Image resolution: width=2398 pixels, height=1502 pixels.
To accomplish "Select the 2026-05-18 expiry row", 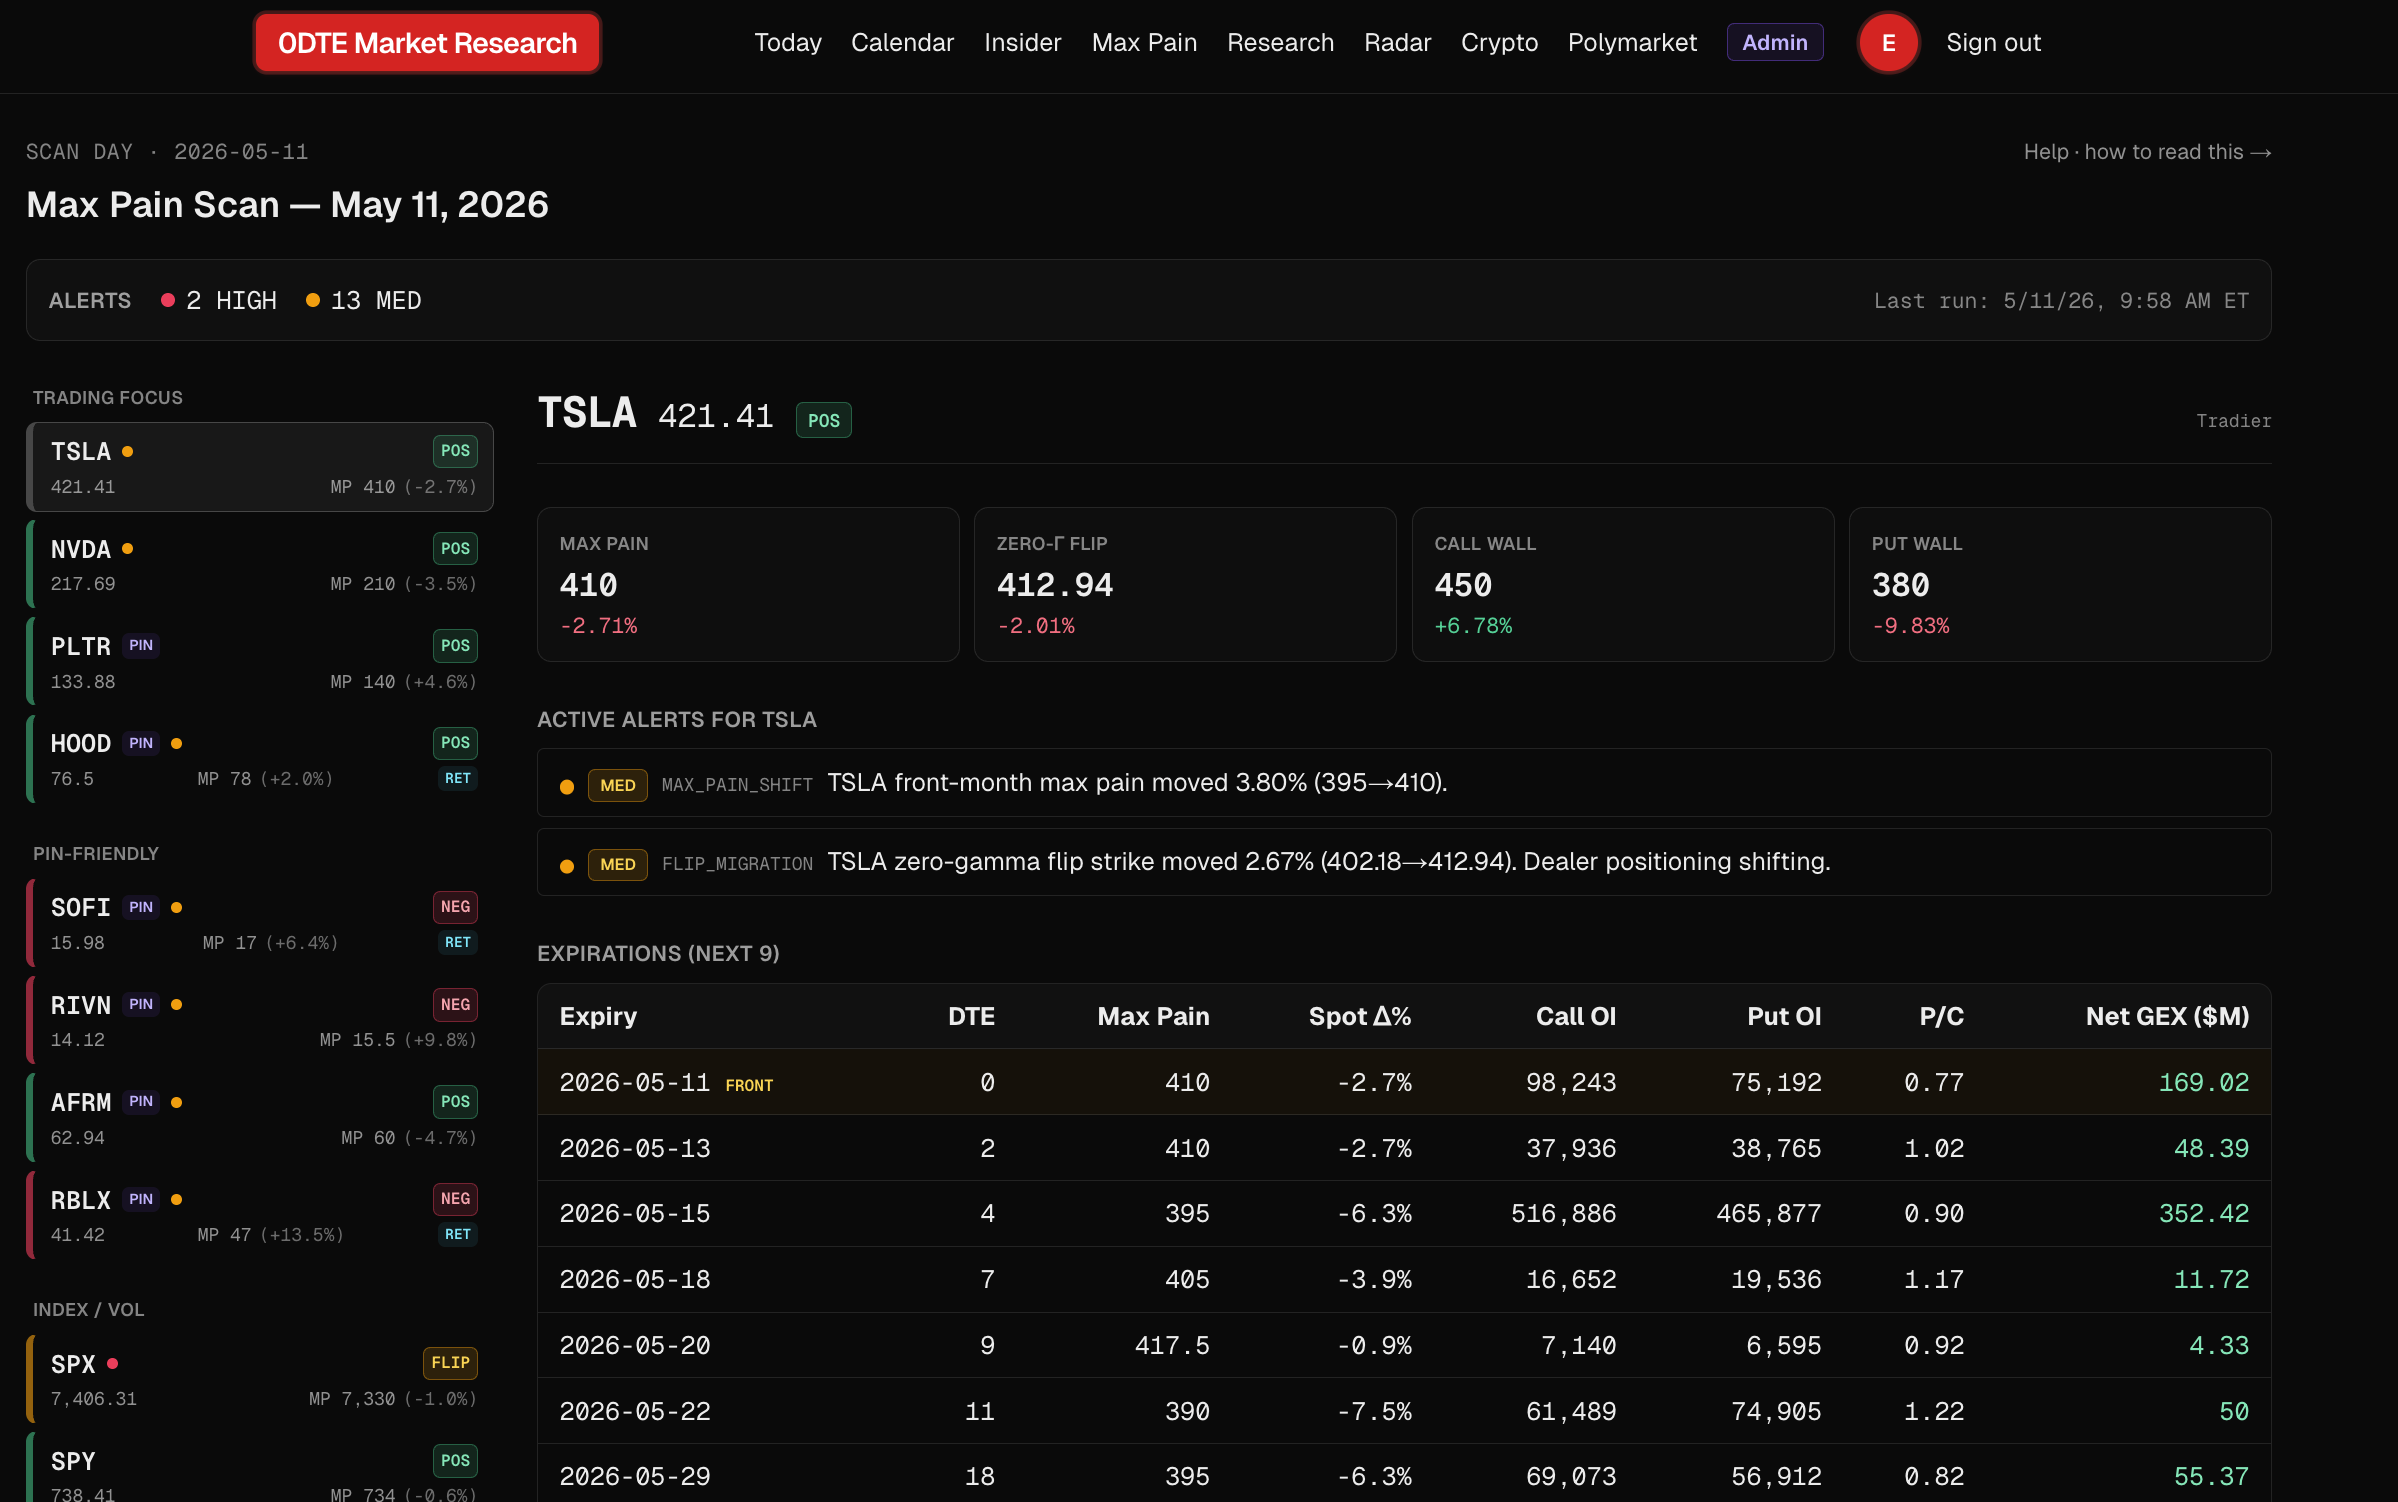I will pyautogui.click(x=1404, y=1279).
